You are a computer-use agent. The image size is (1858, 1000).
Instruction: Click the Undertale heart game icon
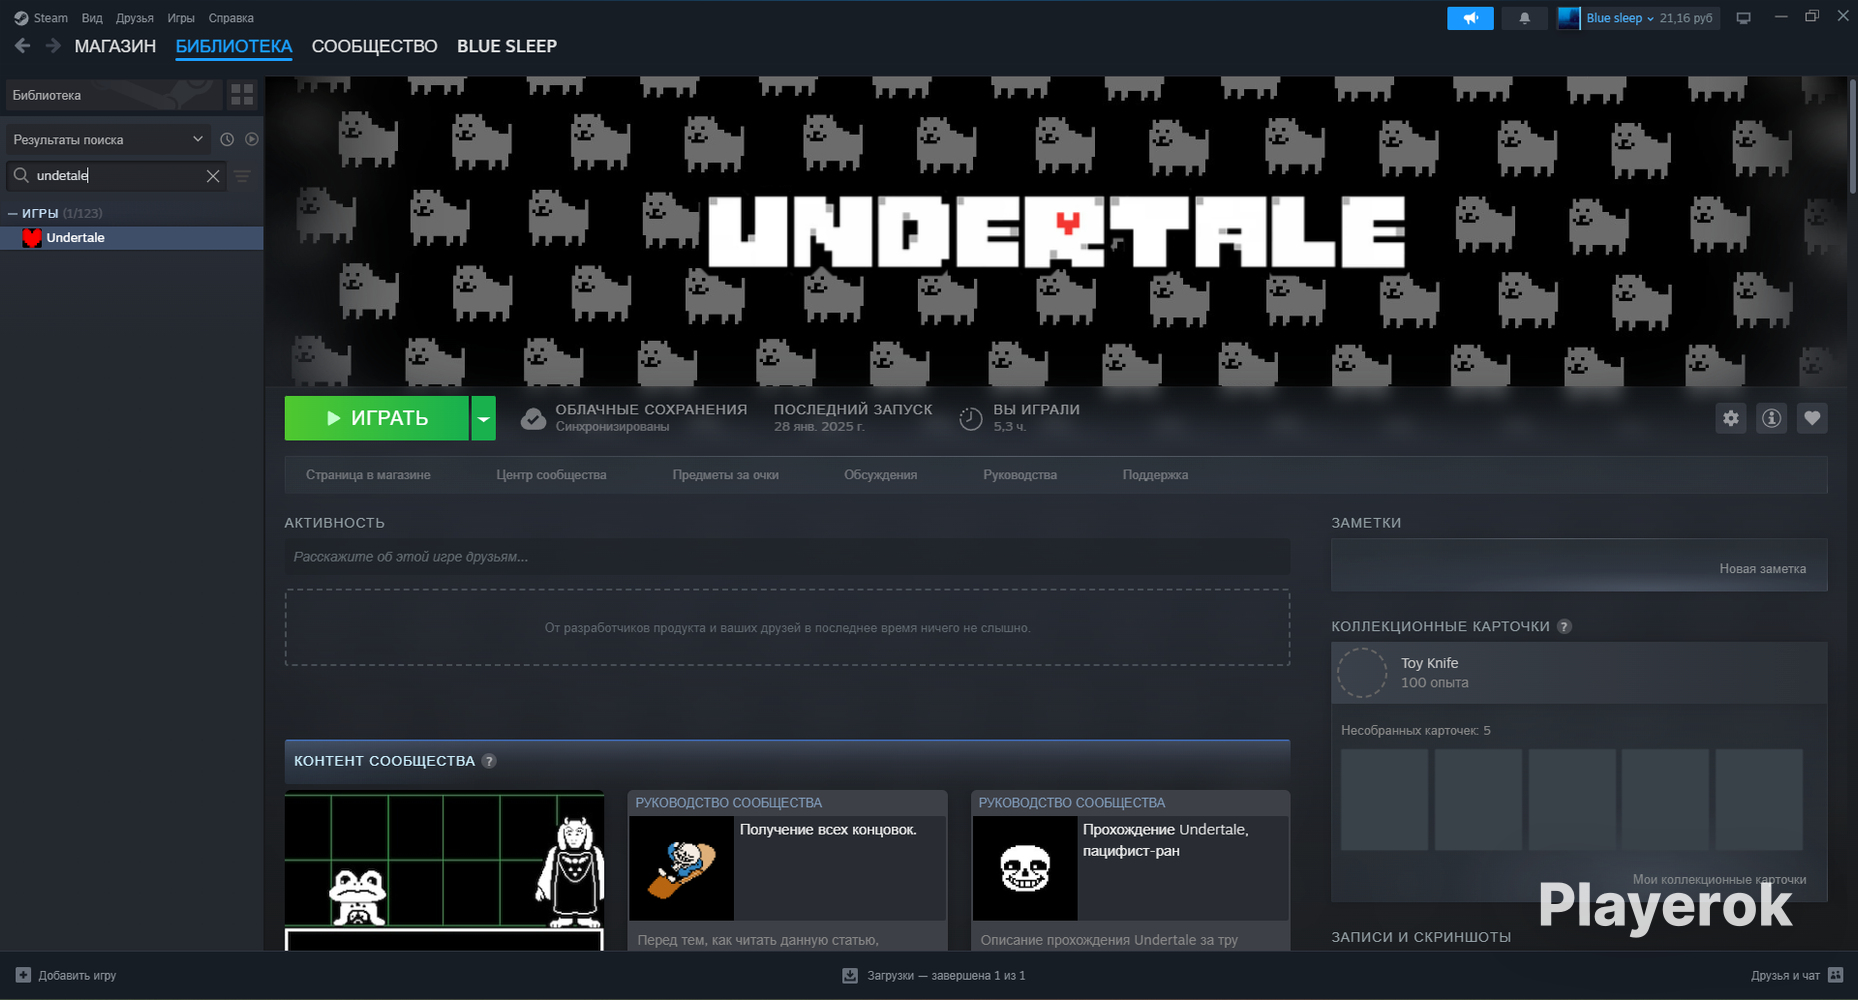(32, 238)
